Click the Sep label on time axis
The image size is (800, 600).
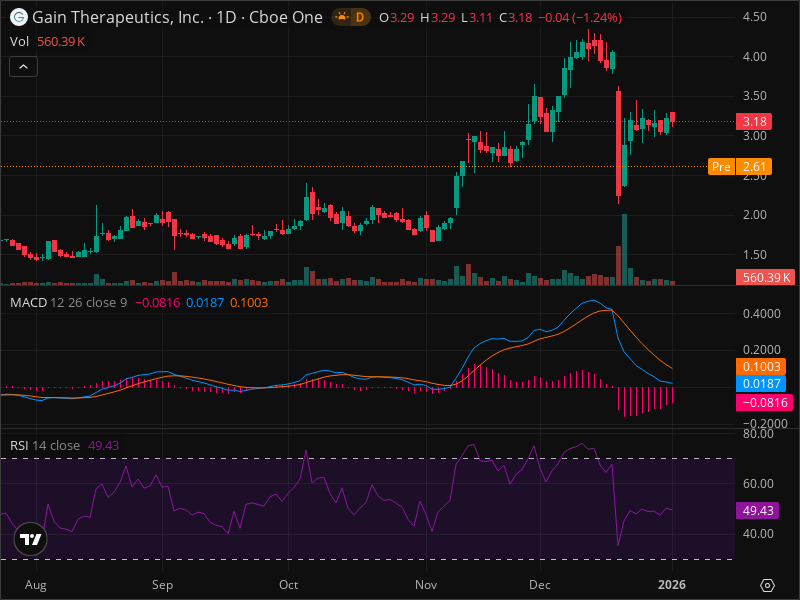[162, 585]
